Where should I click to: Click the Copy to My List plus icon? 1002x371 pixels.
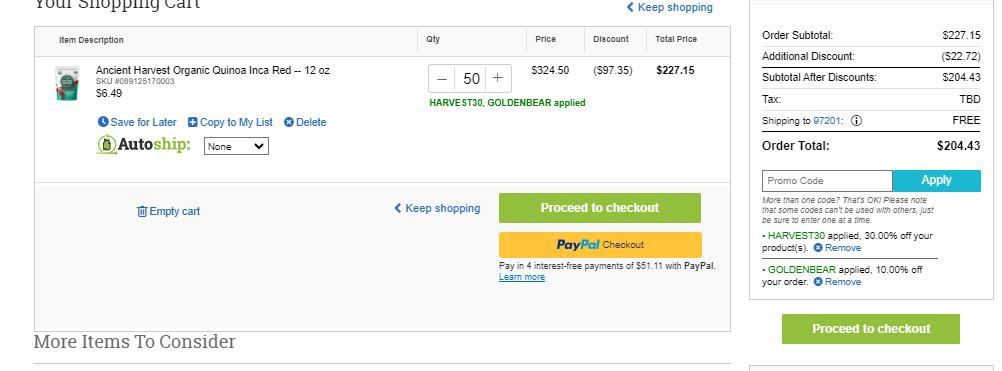click(192, 122)
